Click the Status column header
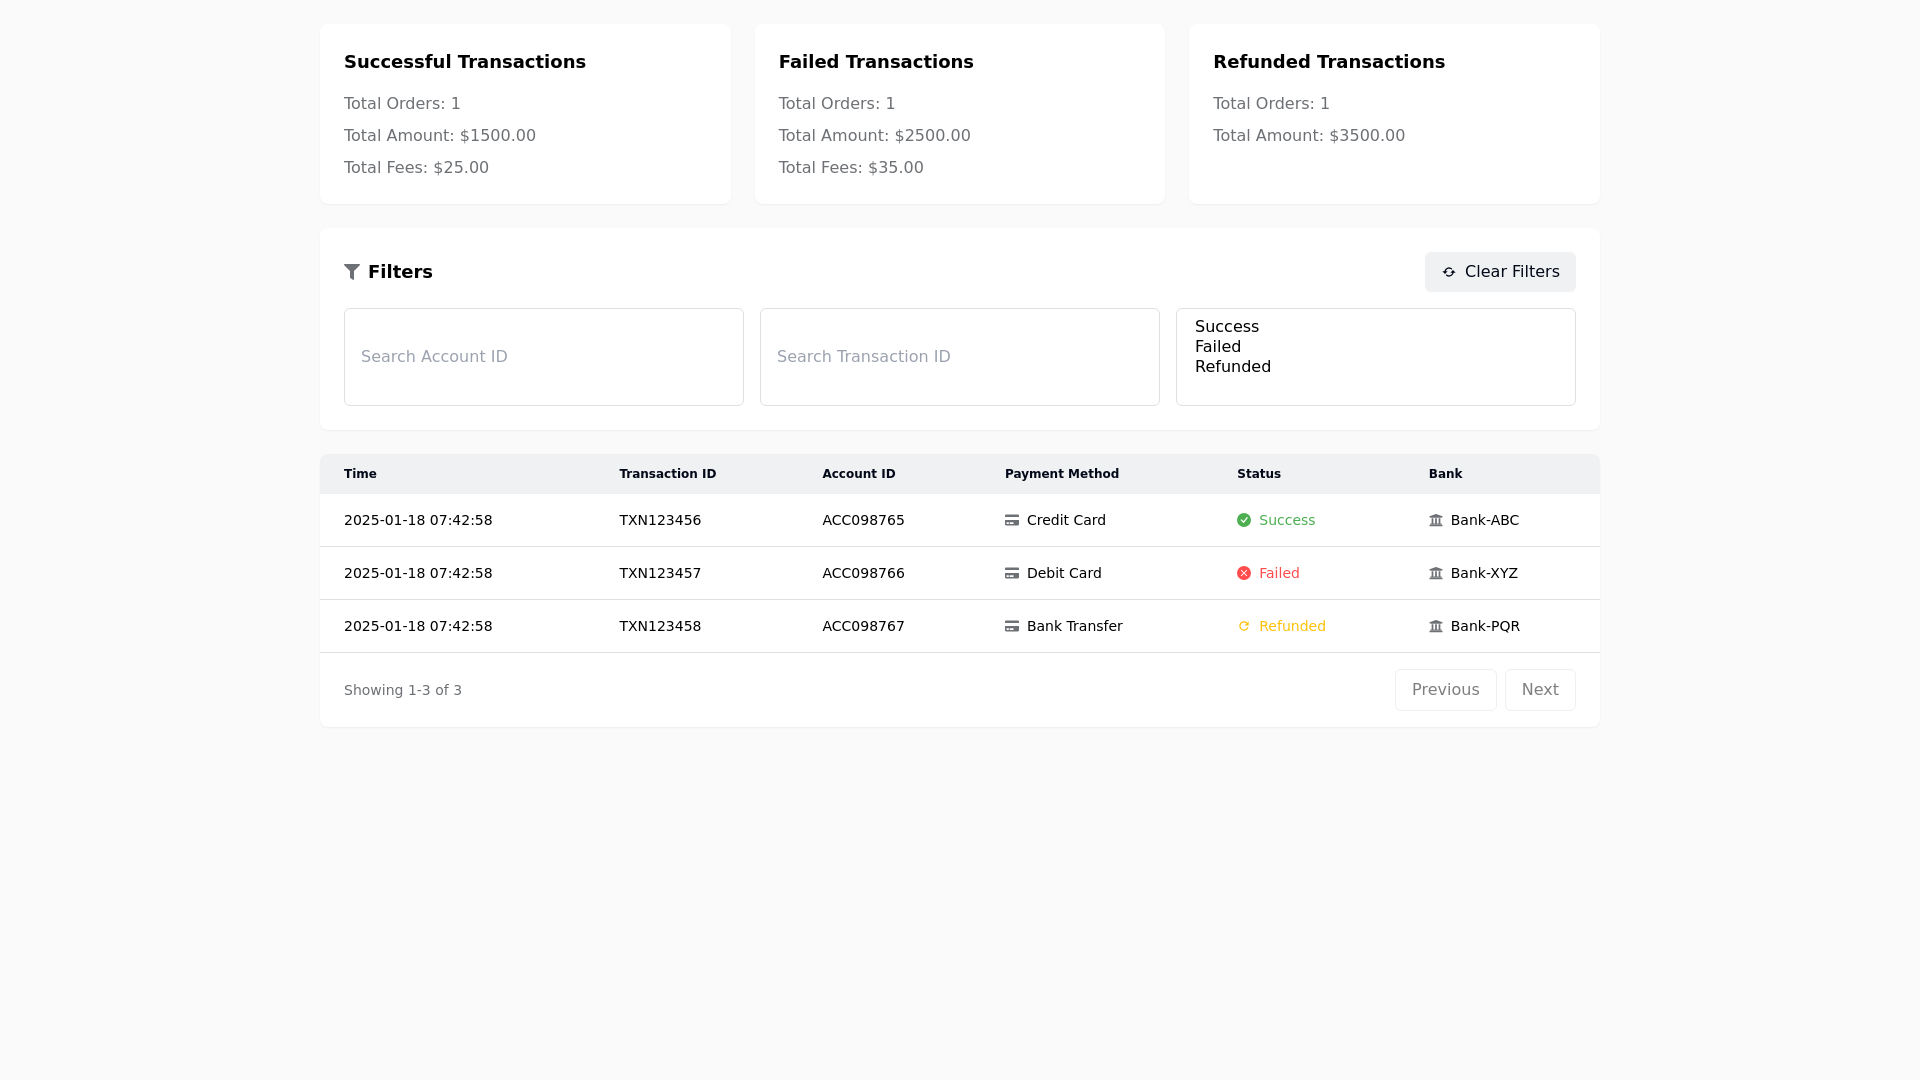This screenshot has height=1080, width=1920. click(x=1259, y=474)
